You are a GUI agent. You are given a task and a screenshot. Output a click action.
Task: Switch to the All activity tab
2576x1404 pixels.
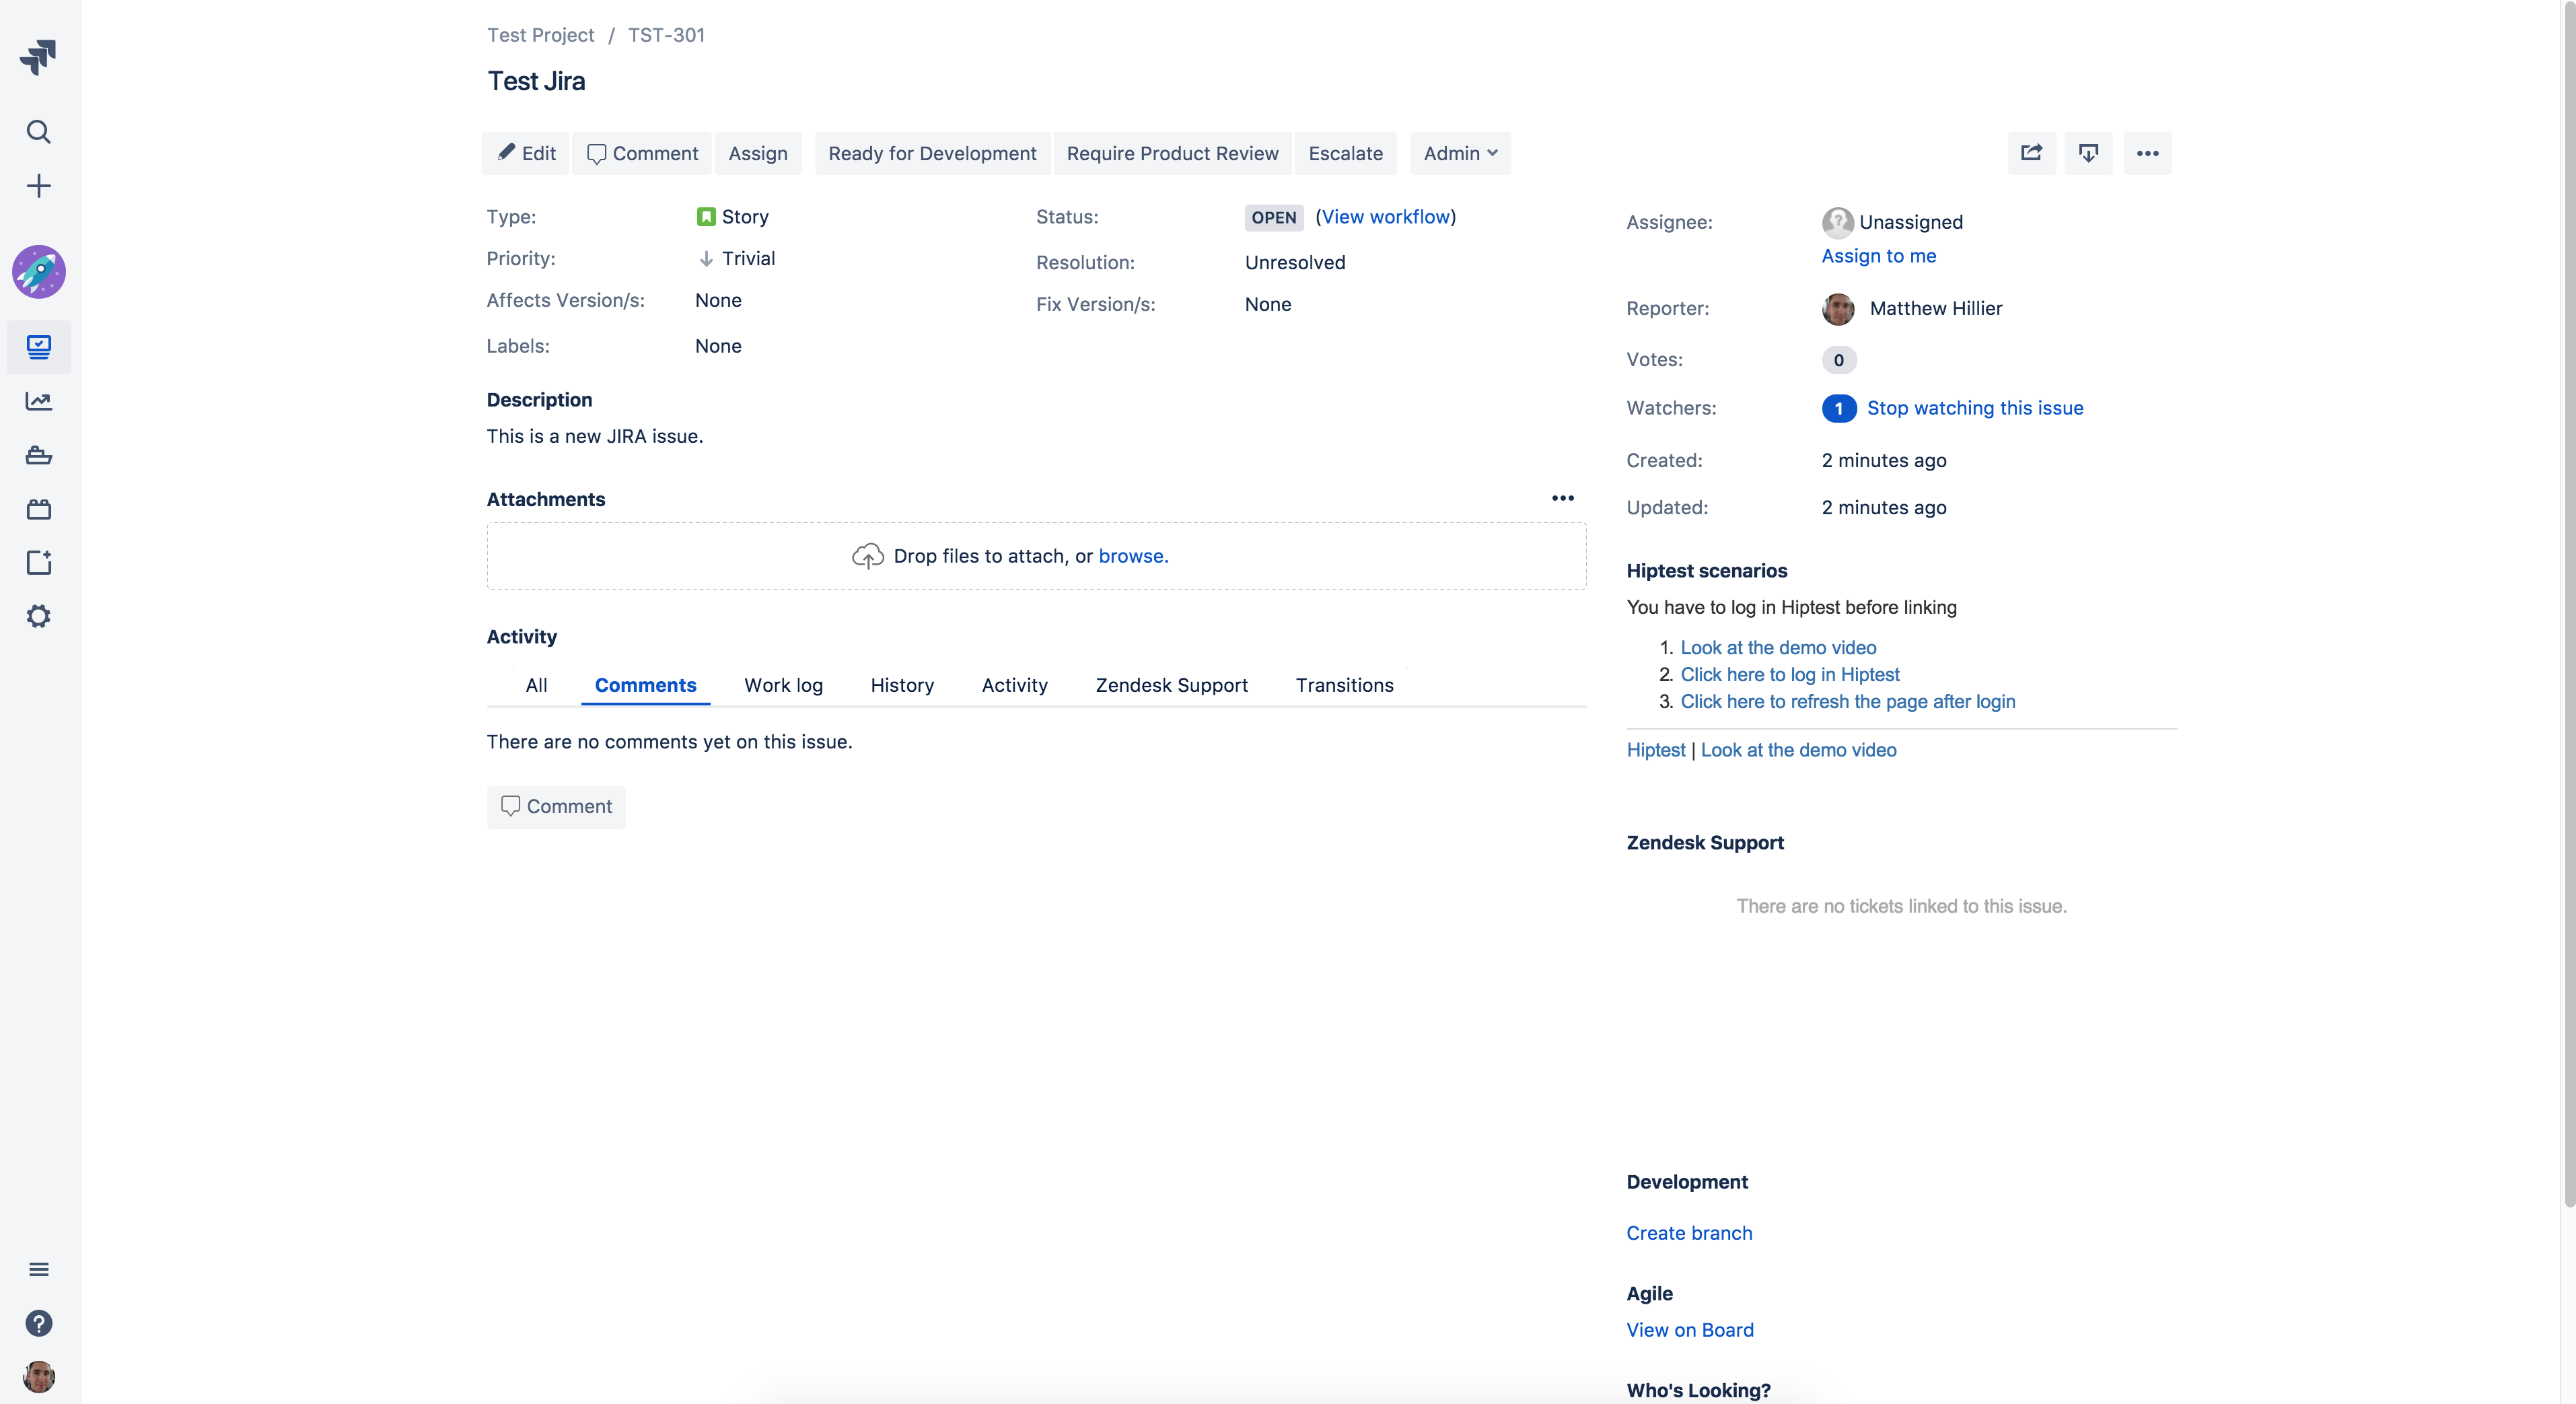pyautogui.click(x=536, y=685)
